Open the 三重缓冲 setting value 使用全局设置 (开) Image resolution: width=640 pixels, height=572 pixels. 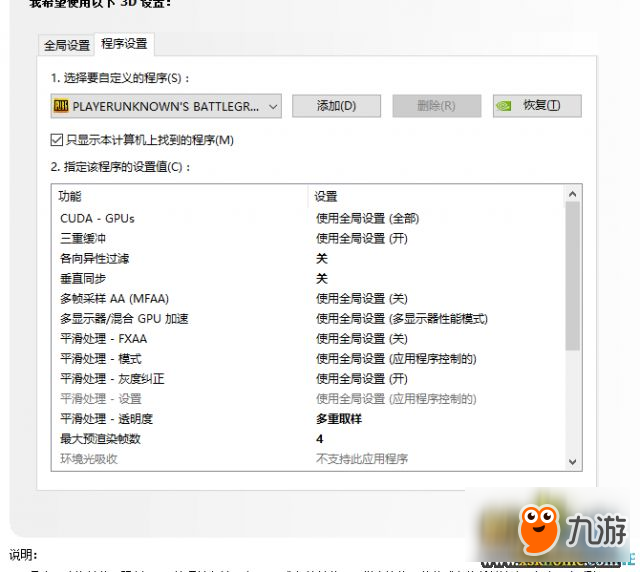click(x=362, y=238)
